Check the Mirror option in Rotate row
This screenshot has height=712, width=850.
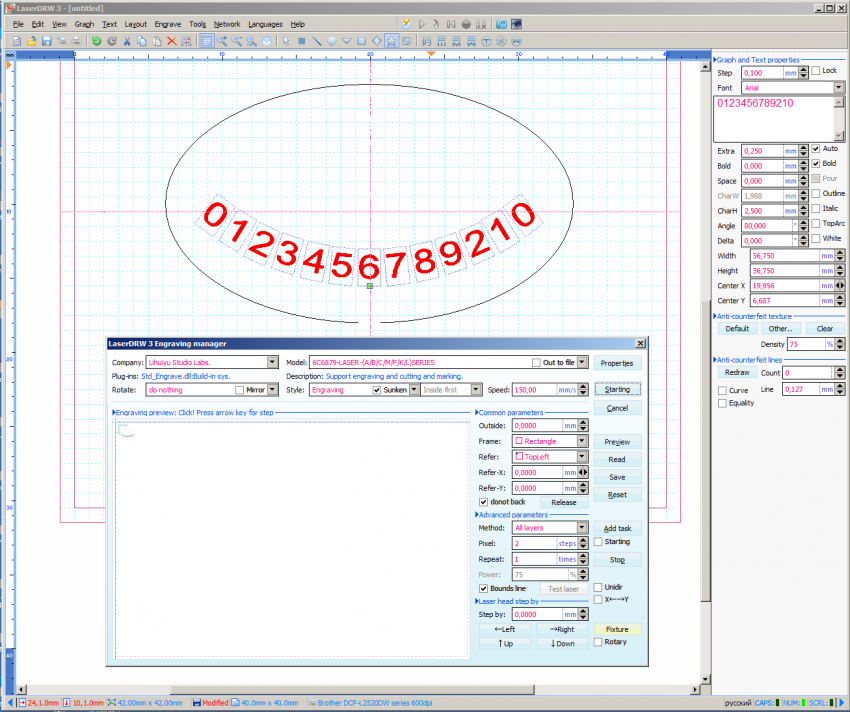coord(238,390)
